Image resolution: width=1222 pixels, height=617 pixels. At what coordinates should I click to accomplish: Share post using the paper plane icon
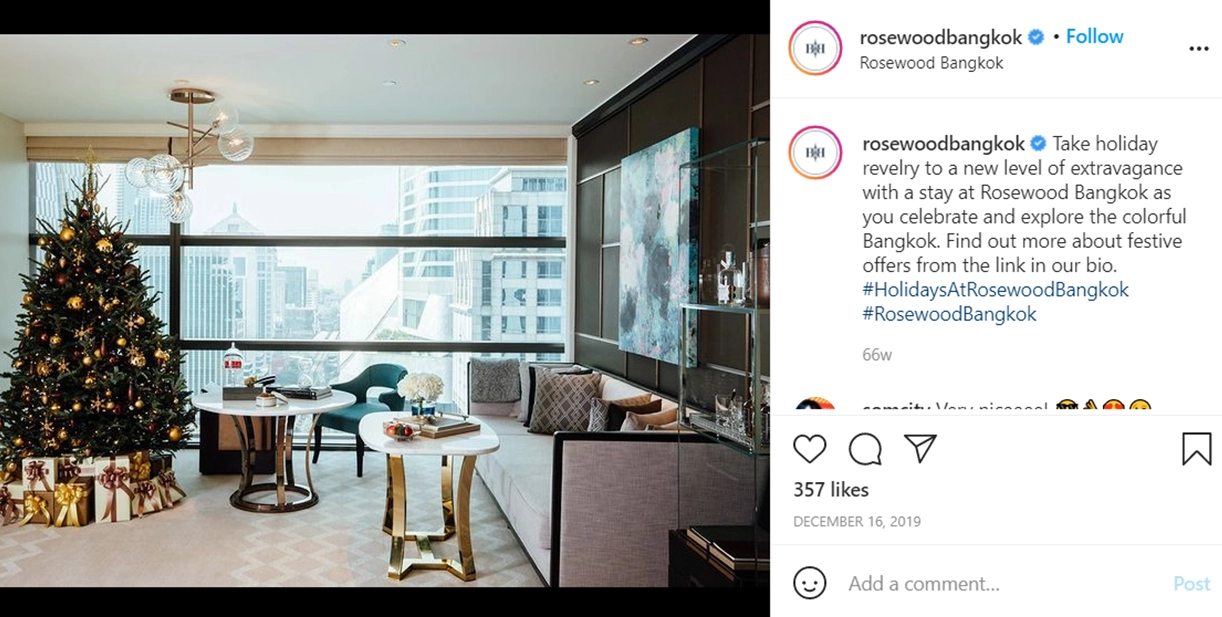coord(920,449)
